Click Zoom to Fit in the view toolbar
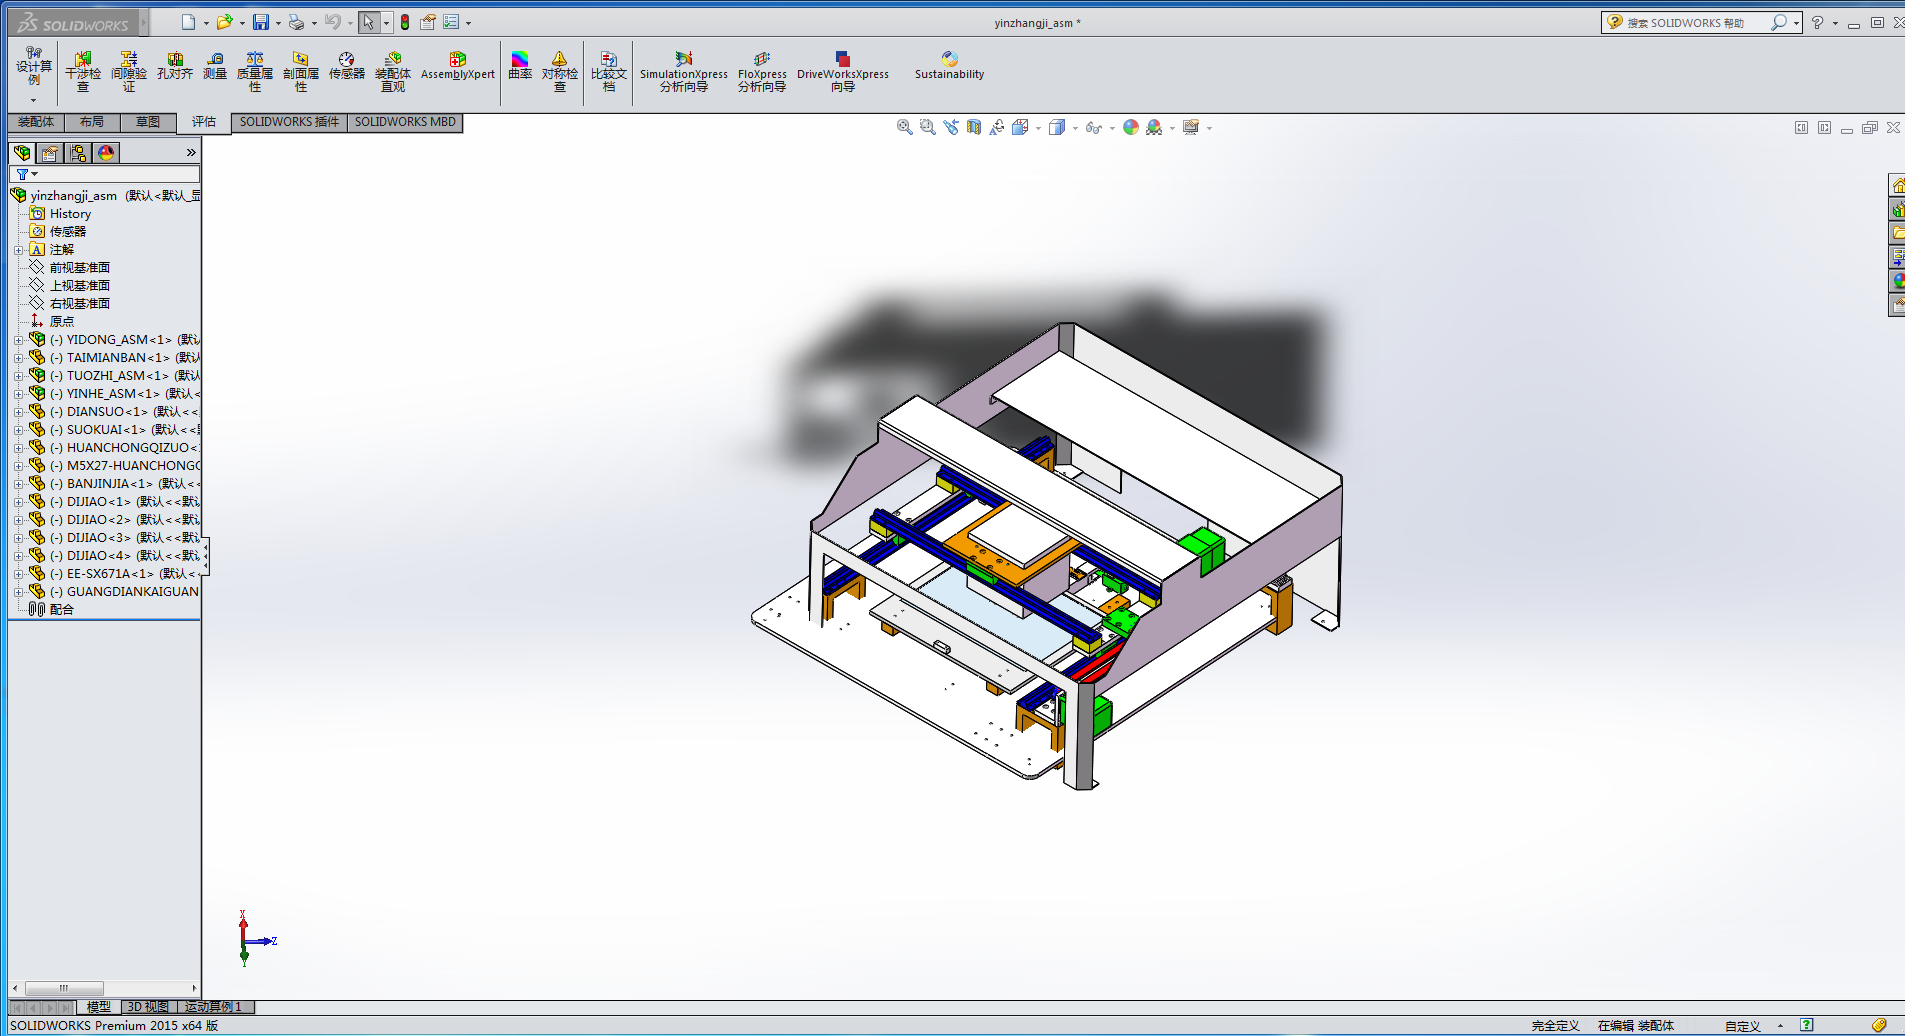Screen dimensions: 1905x1036 (x=904, y=127)
